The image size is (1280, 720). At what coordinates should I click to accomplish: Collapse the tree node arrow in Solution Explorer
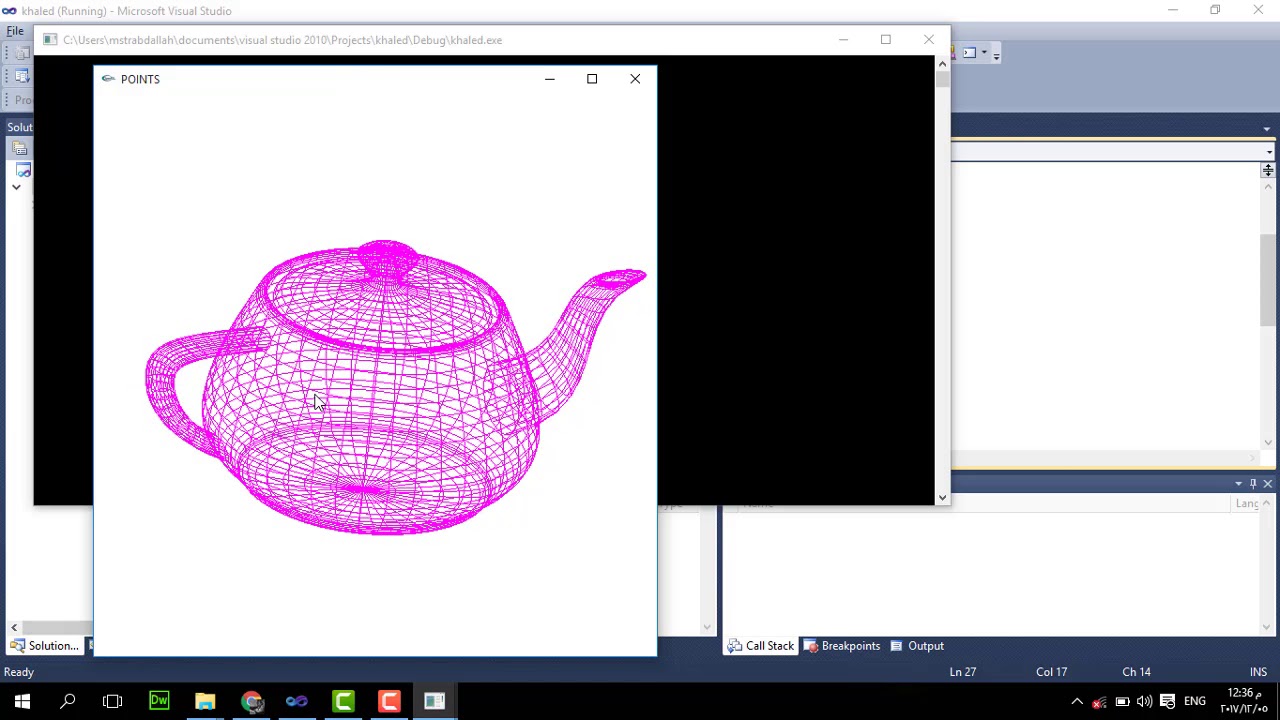point(16,187)
